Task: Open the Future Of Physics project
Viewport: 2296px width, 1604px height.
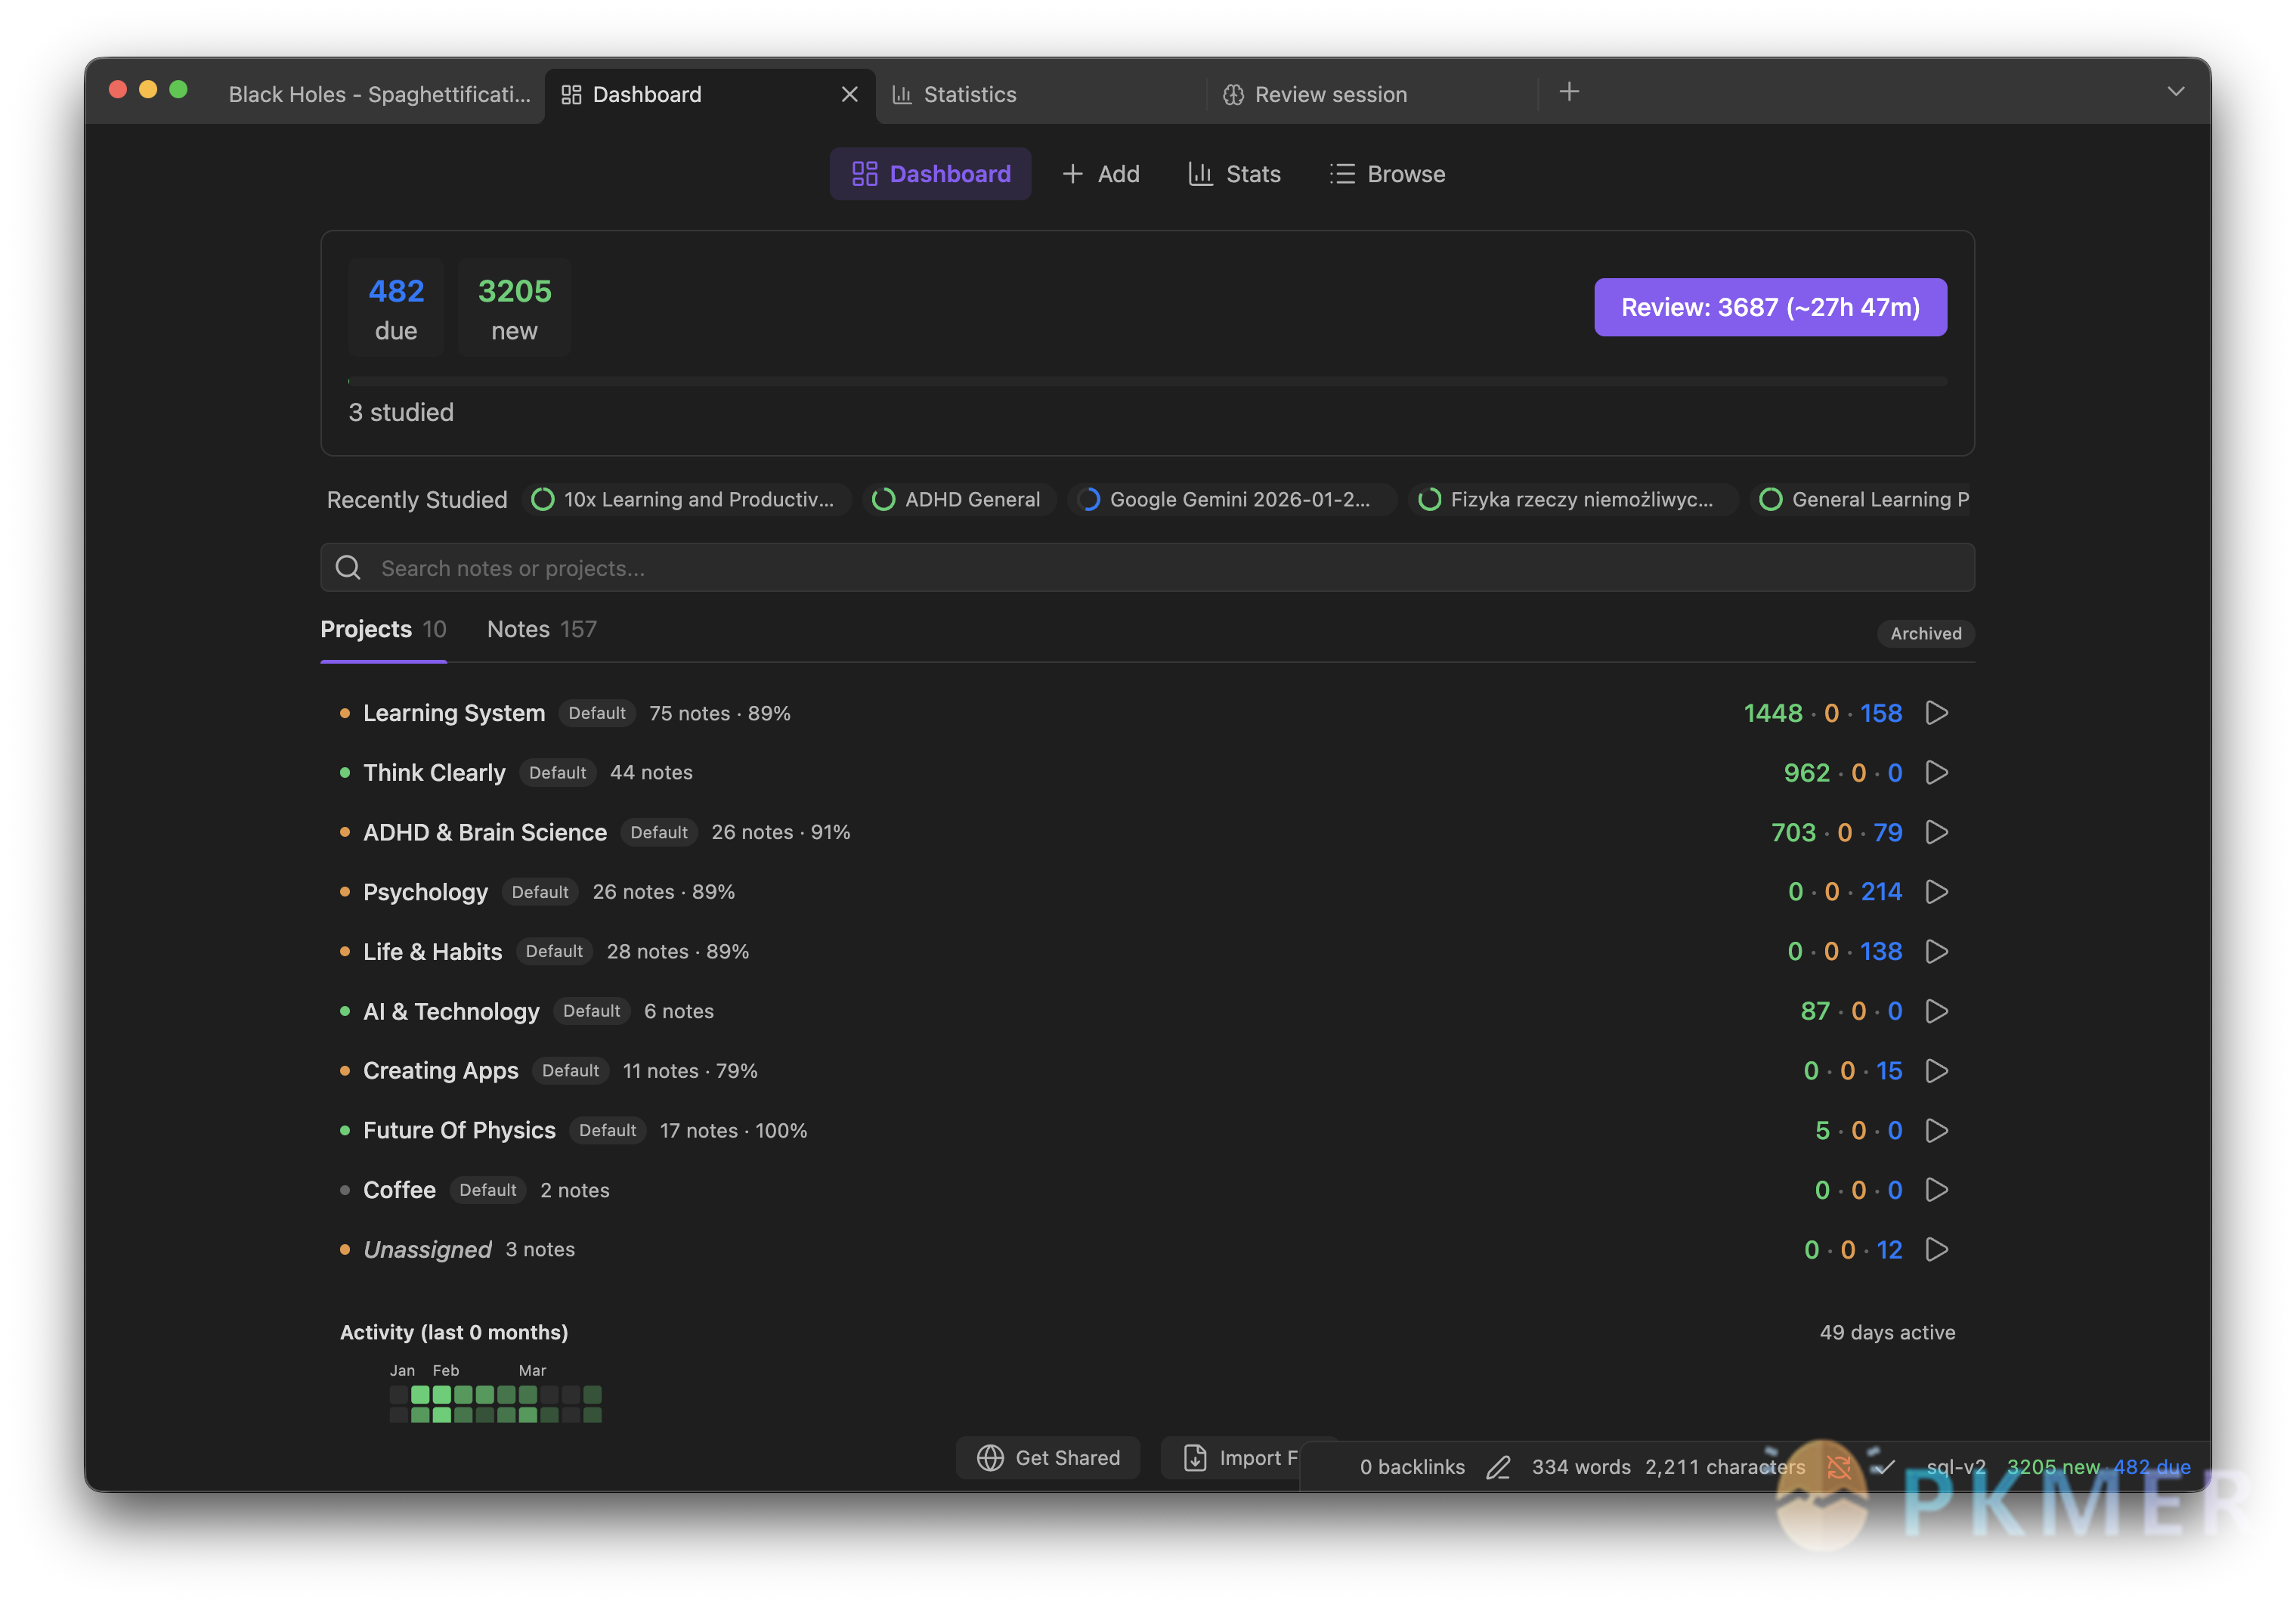Action: pos(459,1130)
